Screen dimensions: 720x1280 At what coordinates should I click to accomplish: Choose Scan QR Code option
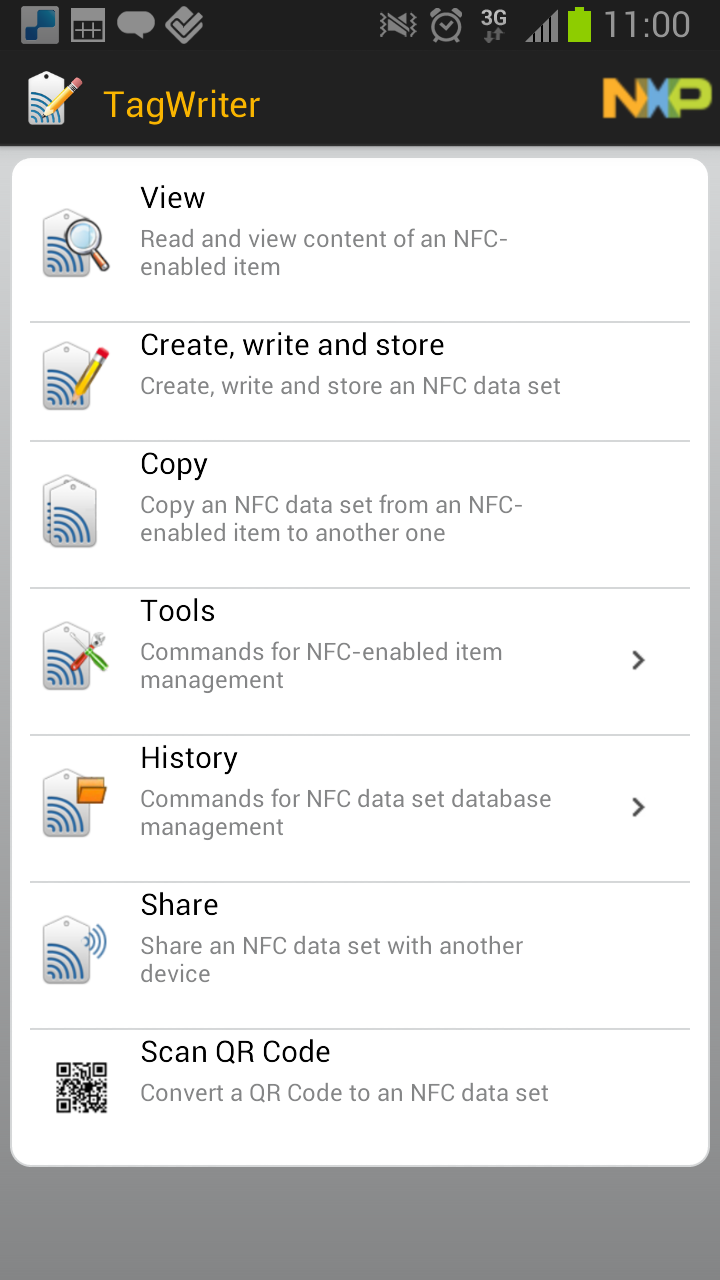[360, 1087]
